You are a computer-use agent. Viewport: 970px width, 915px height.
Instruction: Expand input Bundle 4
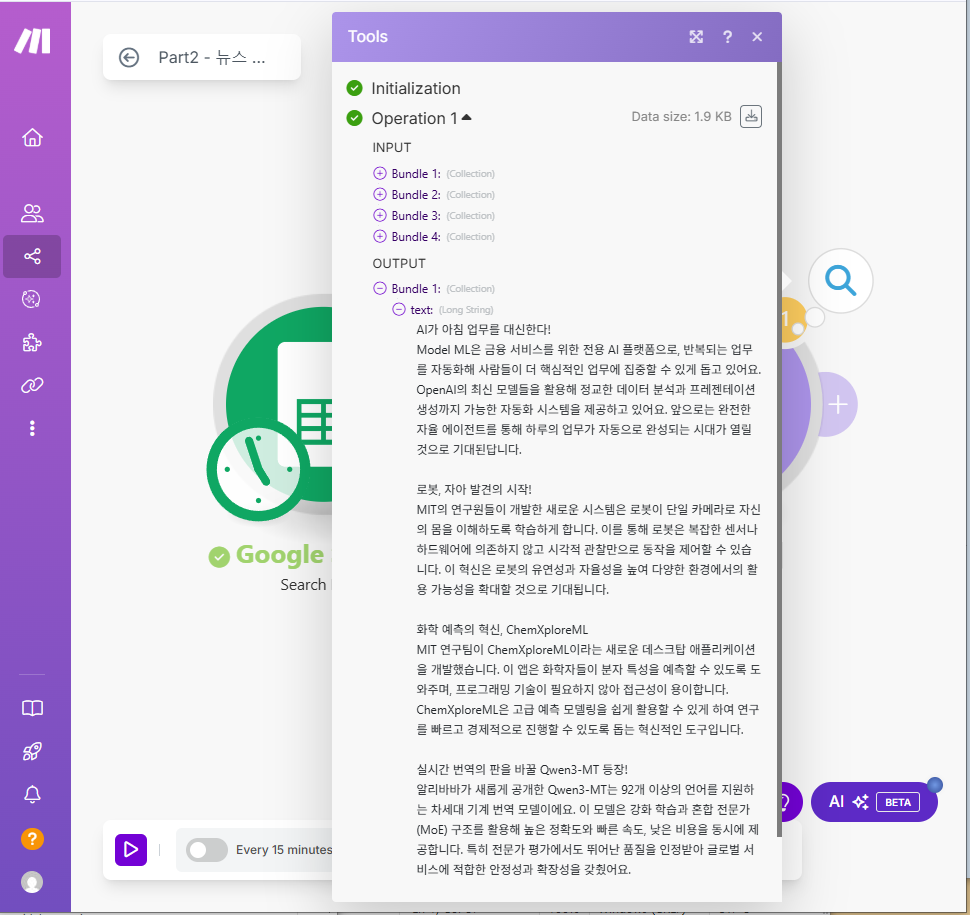click(380, 236)
